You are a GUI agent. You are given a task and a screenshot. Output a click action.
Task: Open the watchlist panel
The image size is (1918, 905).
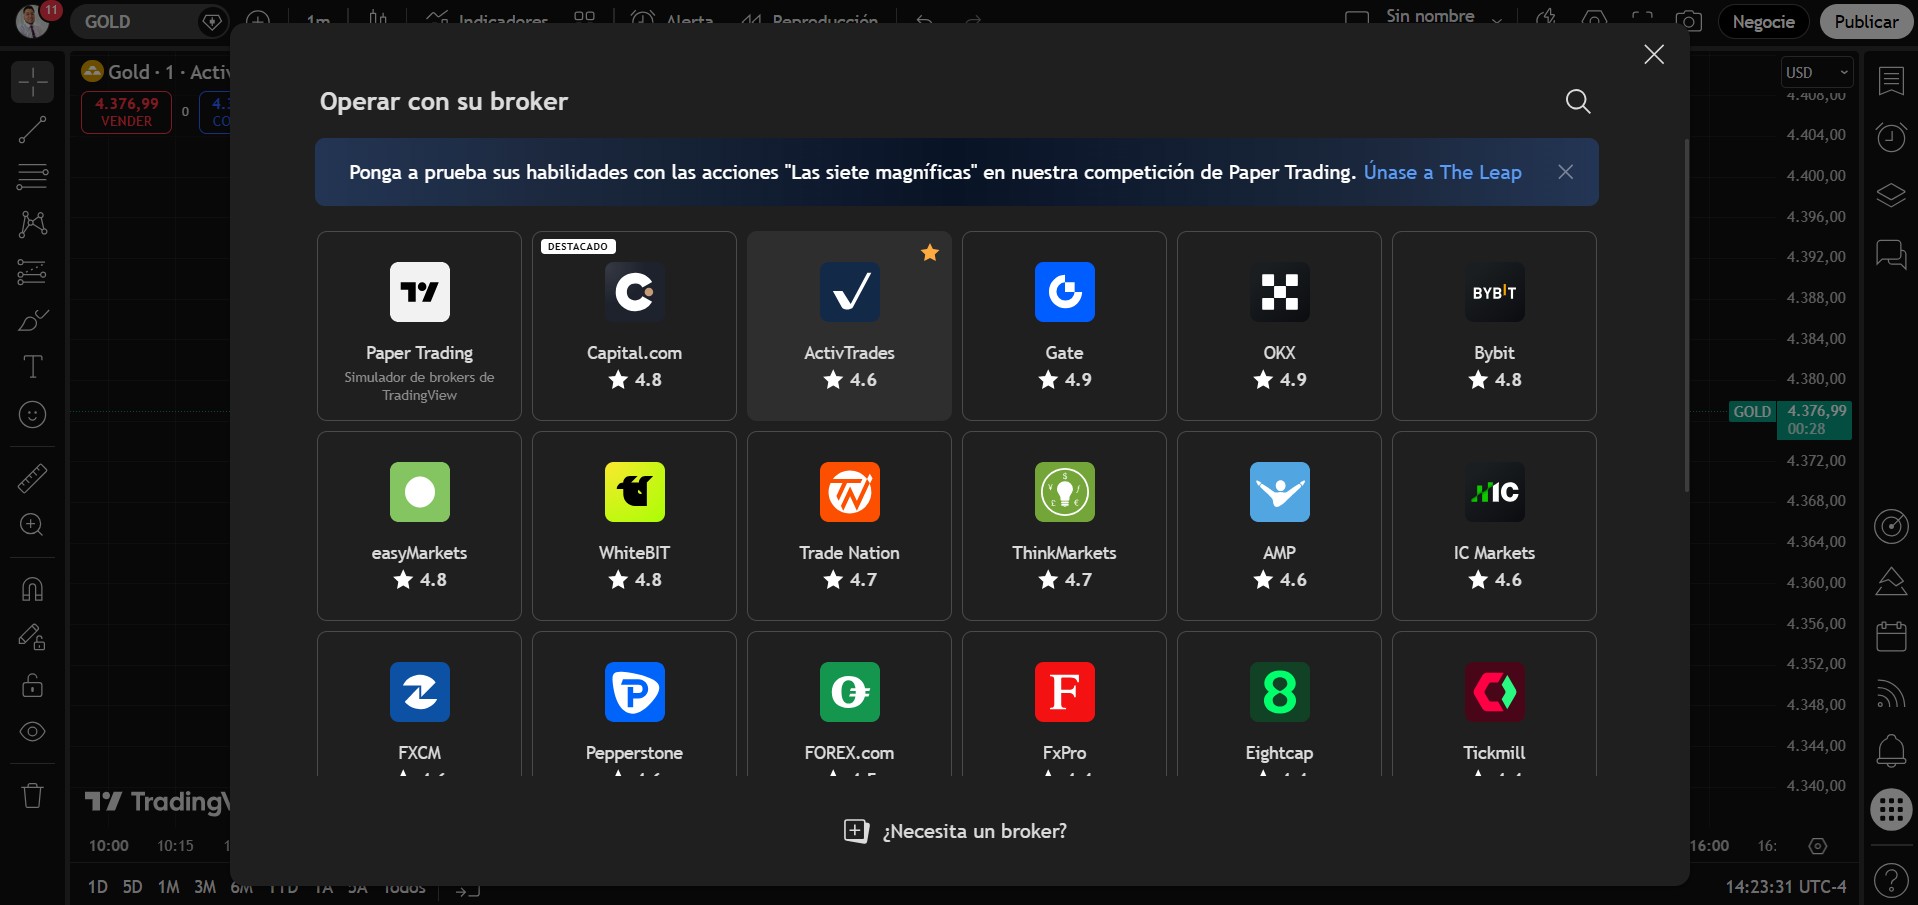click(1891, 81)
